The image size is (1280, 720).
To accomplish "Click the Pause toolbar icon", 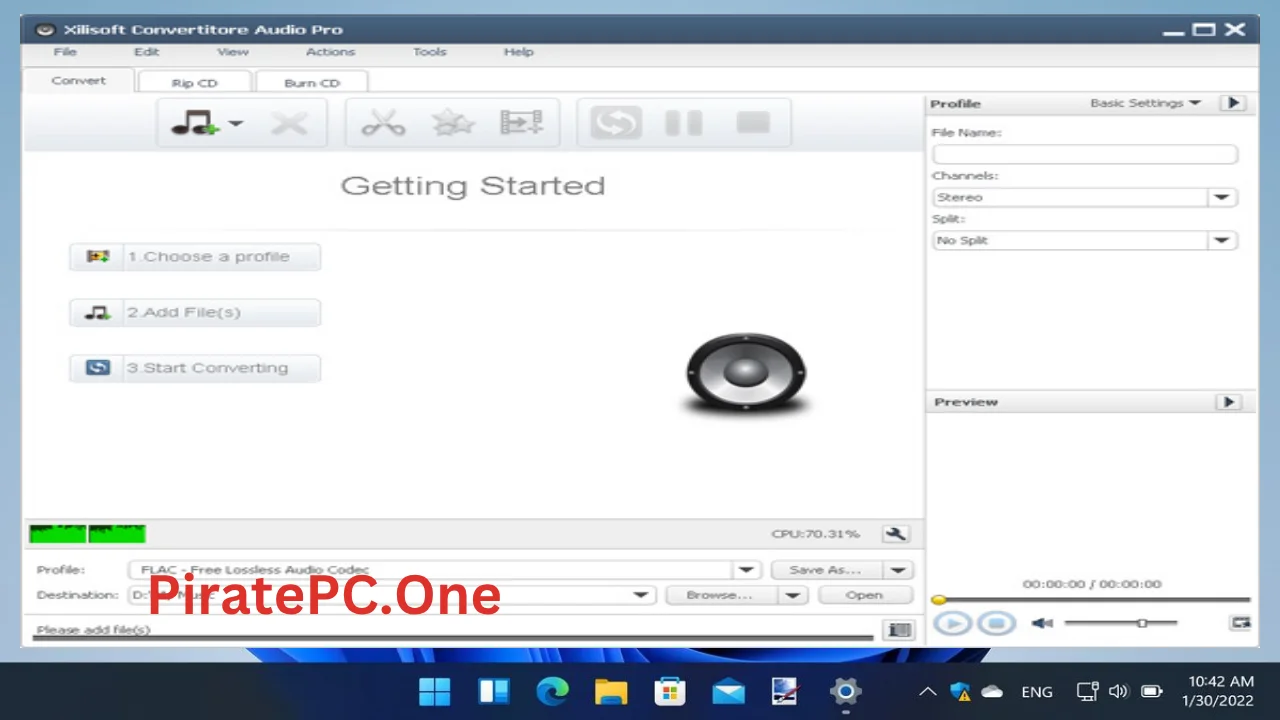I will (x=684, y=123).
